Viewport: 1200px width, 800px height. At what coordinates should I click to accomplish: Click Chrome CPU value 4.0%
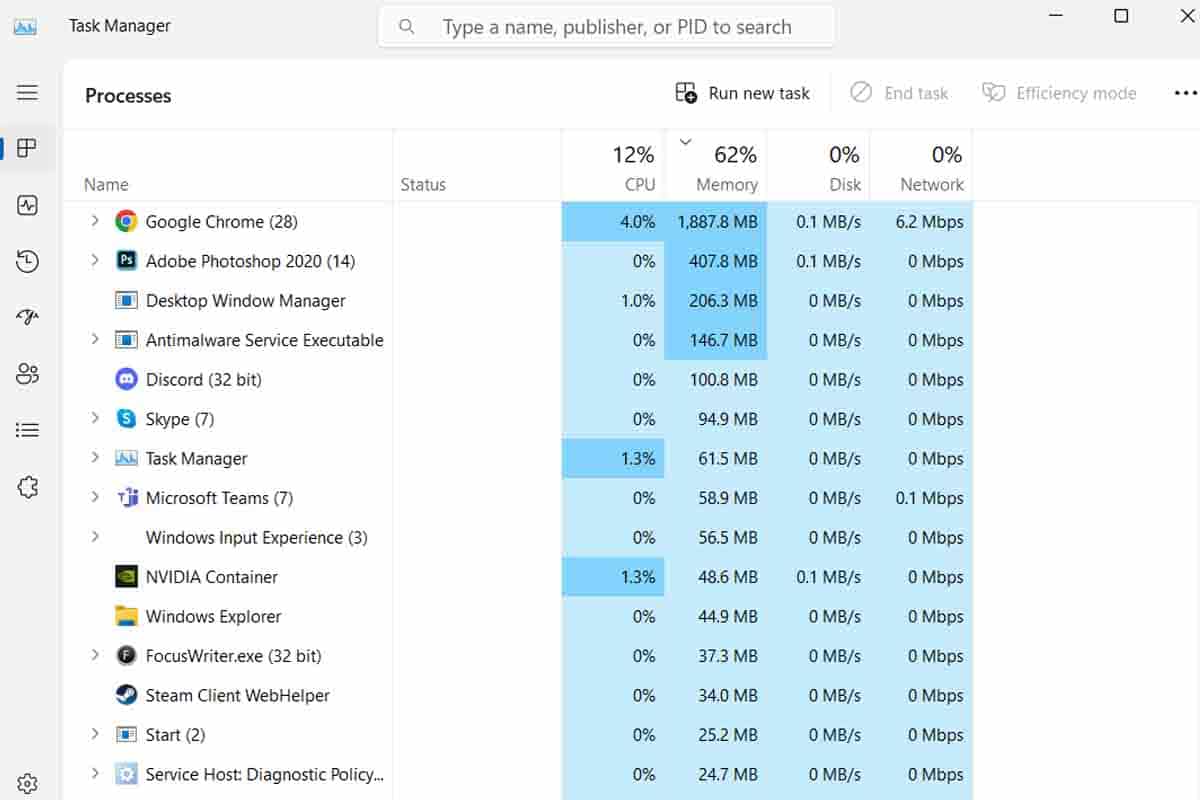coord(638,222)
